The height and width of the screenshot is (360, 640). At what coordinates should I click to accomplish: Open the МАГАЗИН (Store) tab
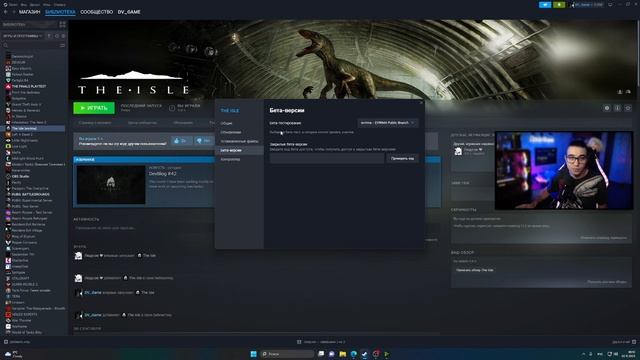29,12
